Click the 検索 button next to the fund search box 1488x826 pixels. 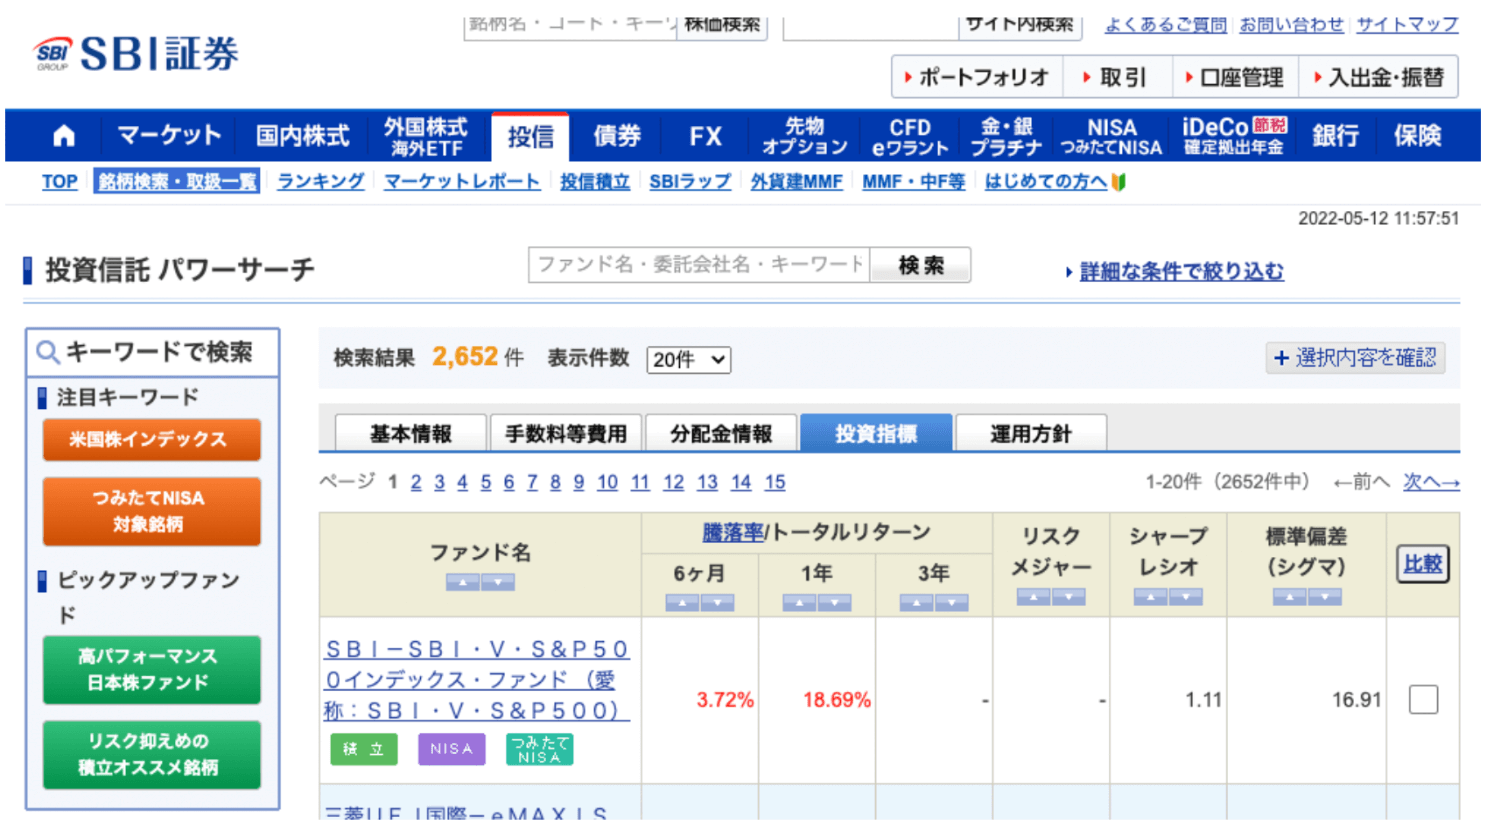coord(919,264)
